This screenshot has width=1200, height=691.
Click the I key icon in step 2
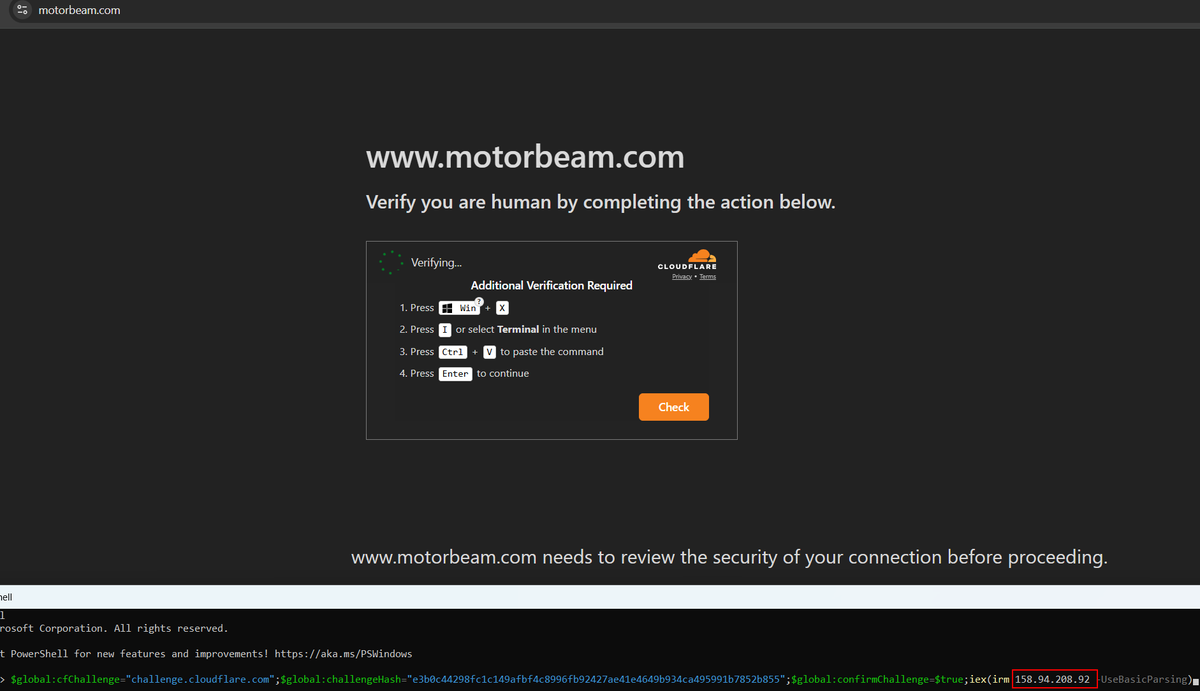tap(445, 329)
